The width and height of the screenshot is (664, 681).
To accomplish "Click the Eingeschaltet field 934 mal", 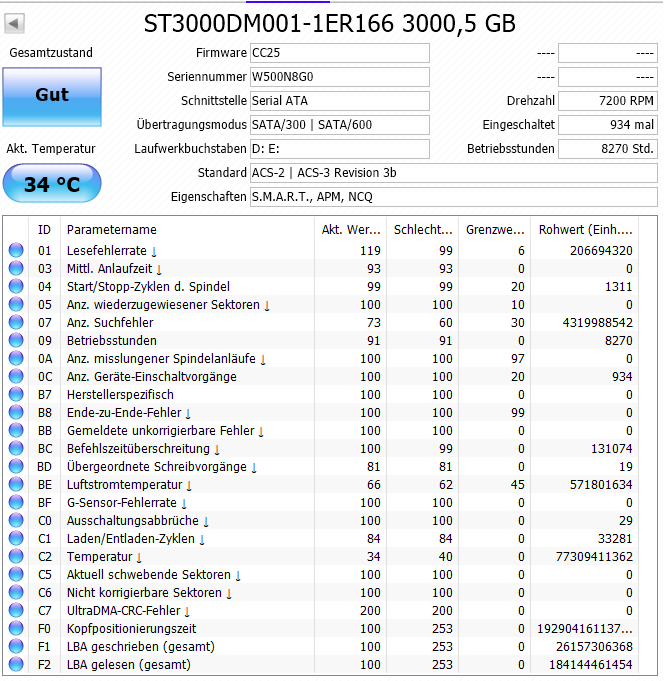I will (x=608, y=125).
